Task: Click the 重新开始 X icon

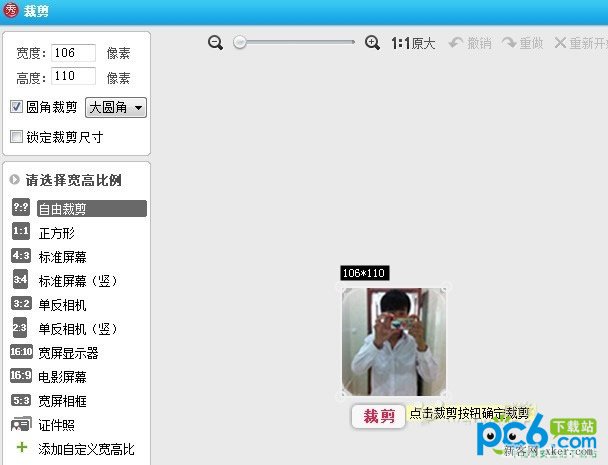Action: 560,43
